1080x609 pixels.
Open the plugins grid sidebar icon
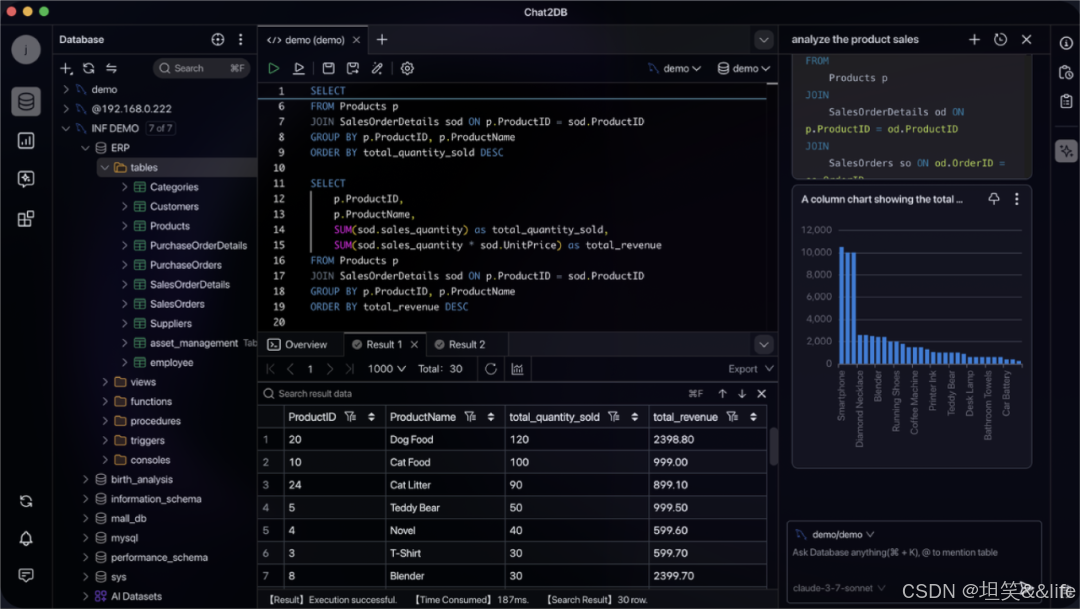pos(26,219)
